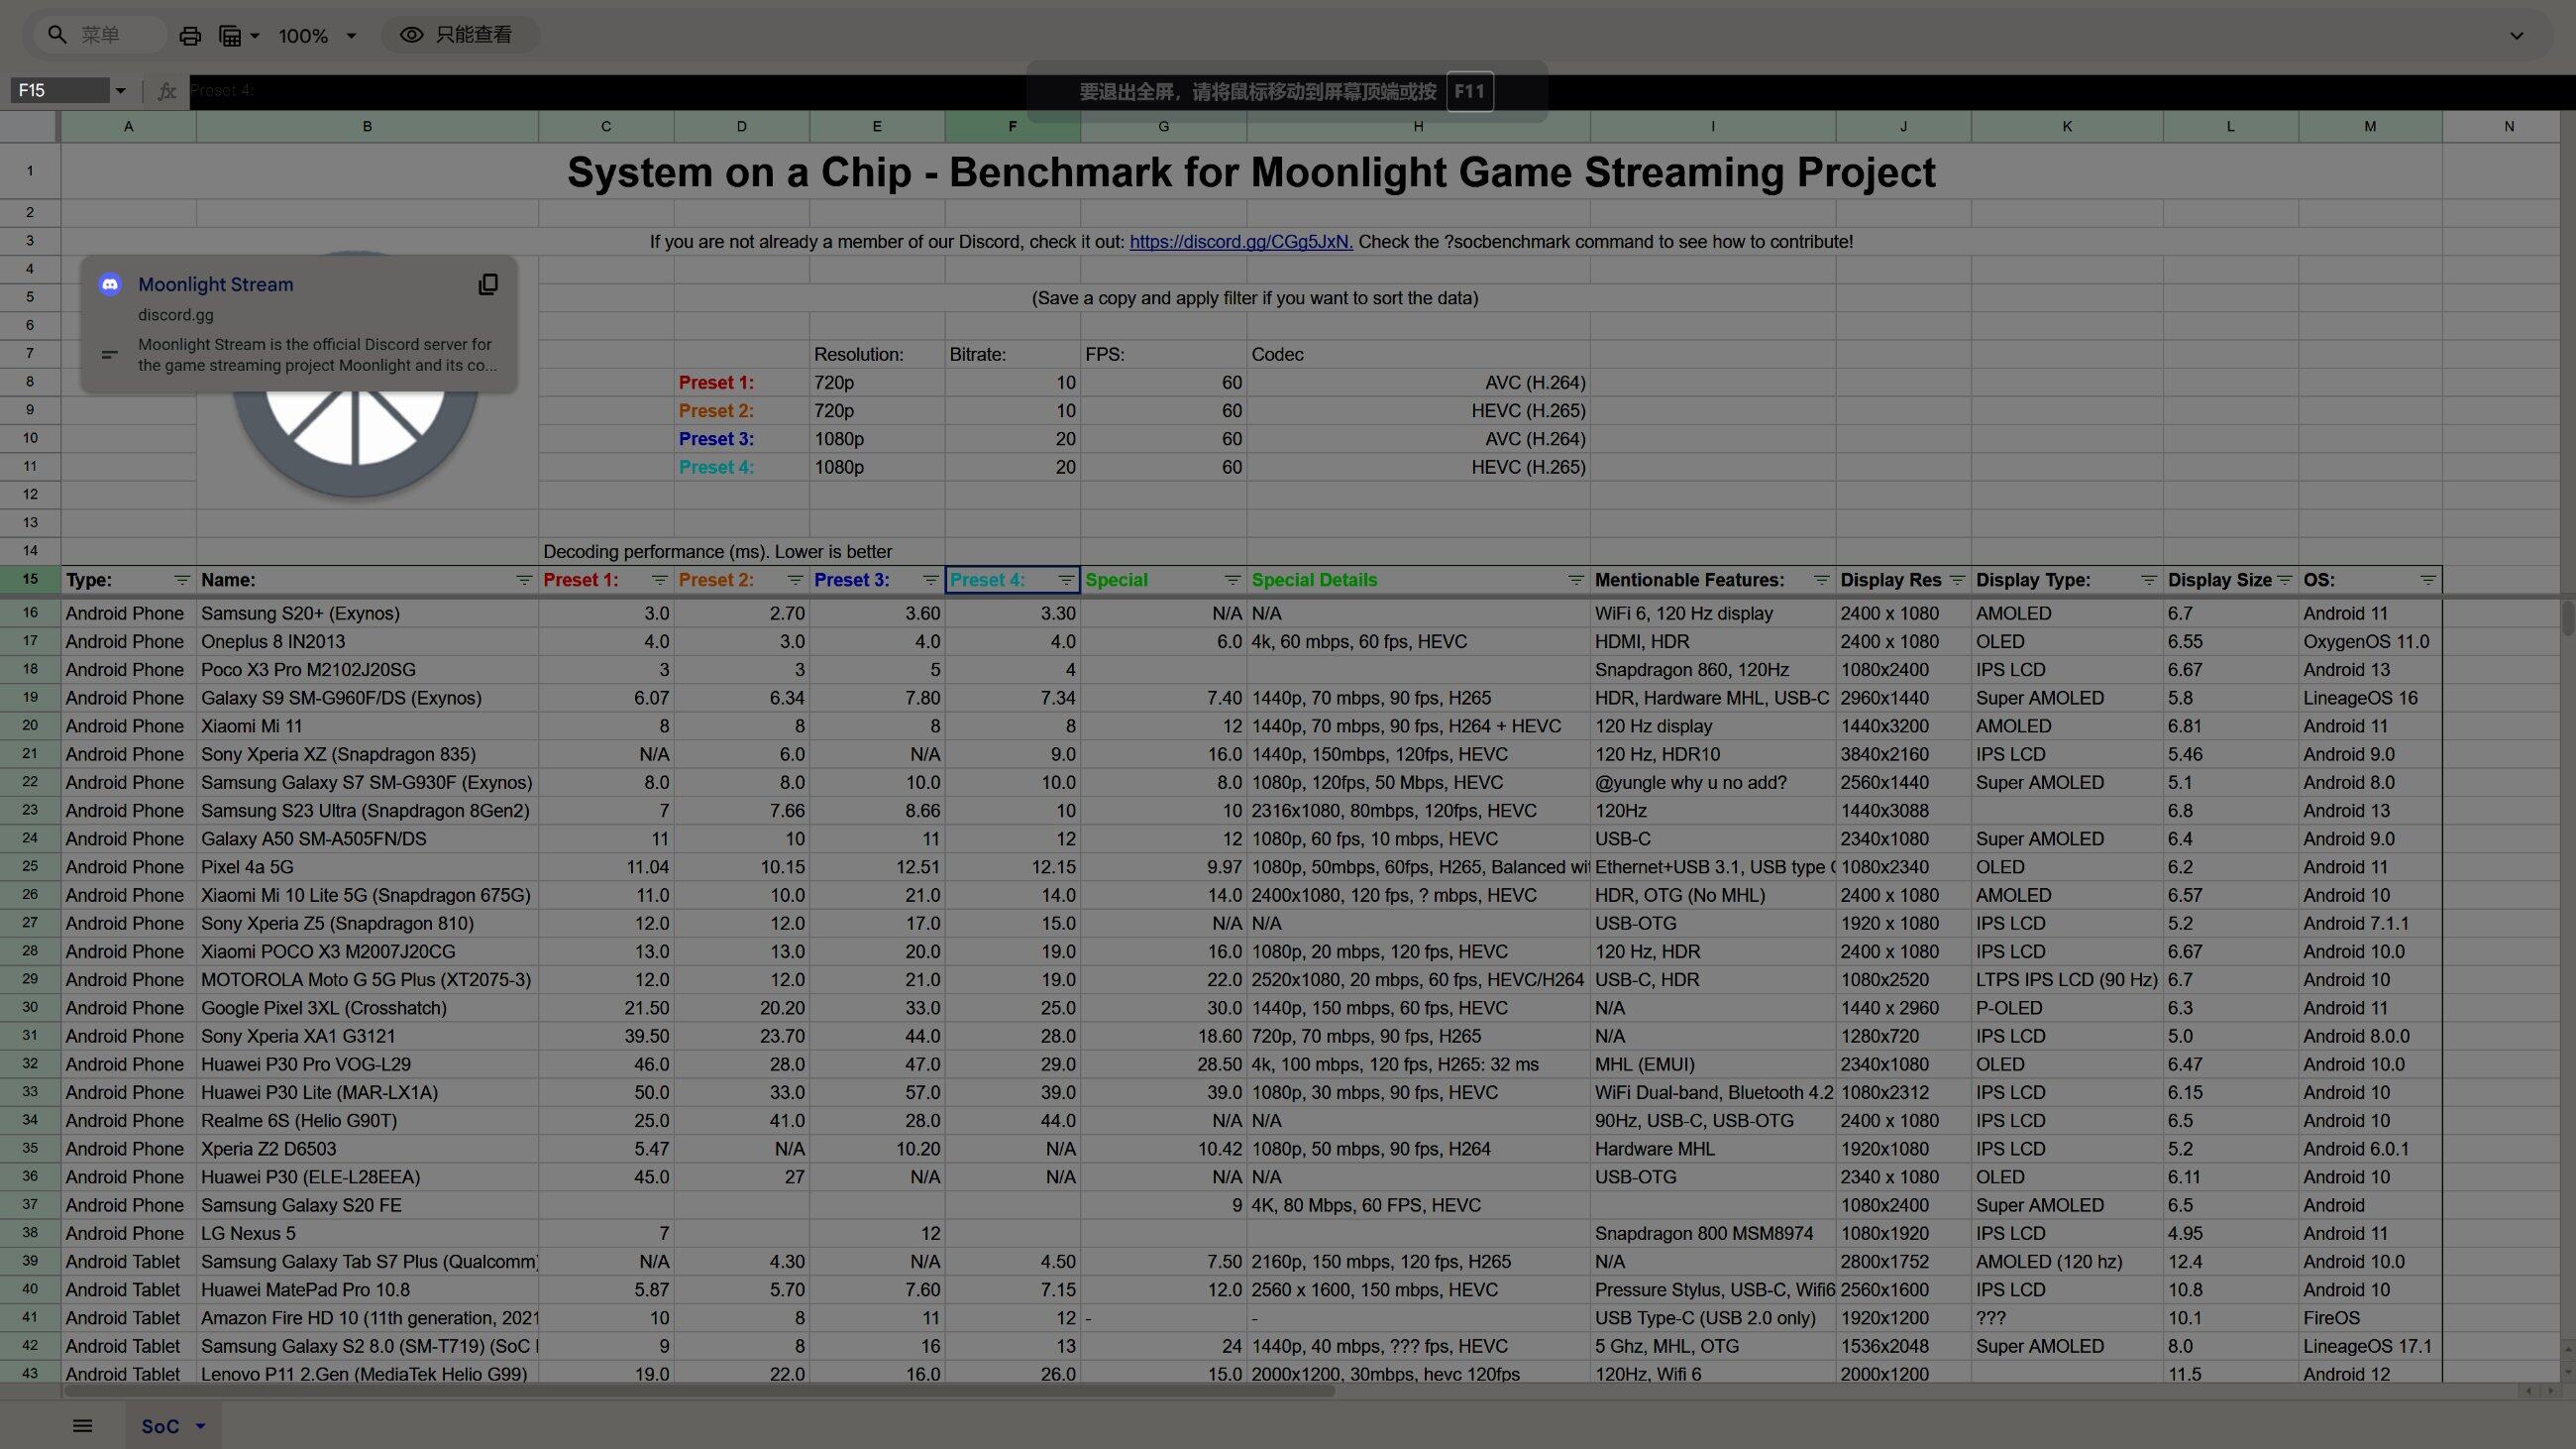
Task: Click the copy link icon in preview card
Action: coord(488,285)
